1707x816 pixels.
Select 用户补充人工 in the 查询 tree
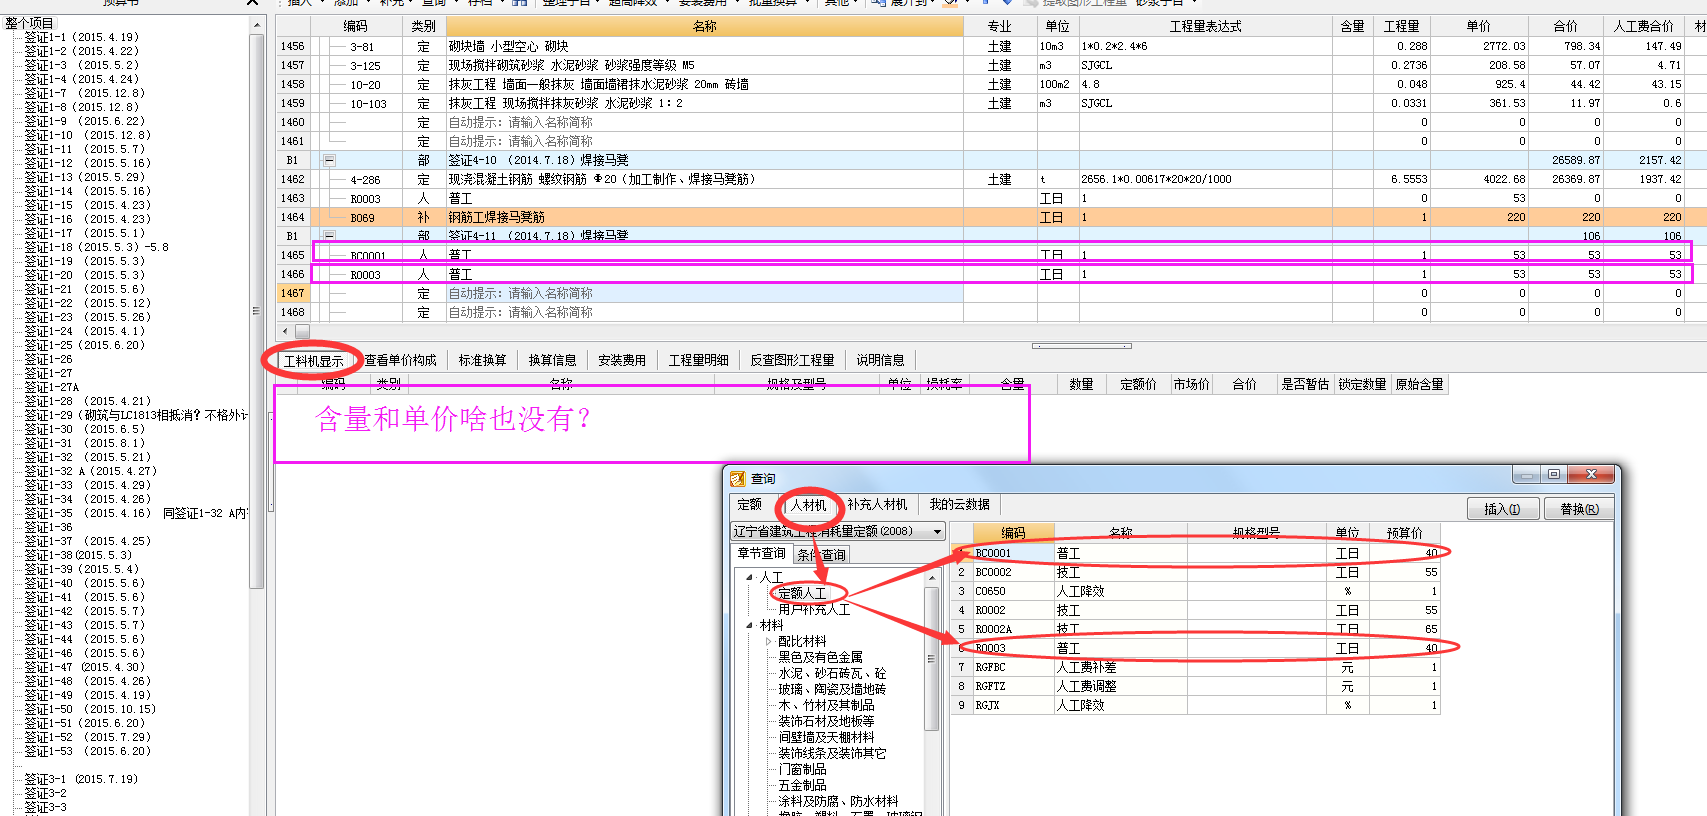(x=814, y=609)
